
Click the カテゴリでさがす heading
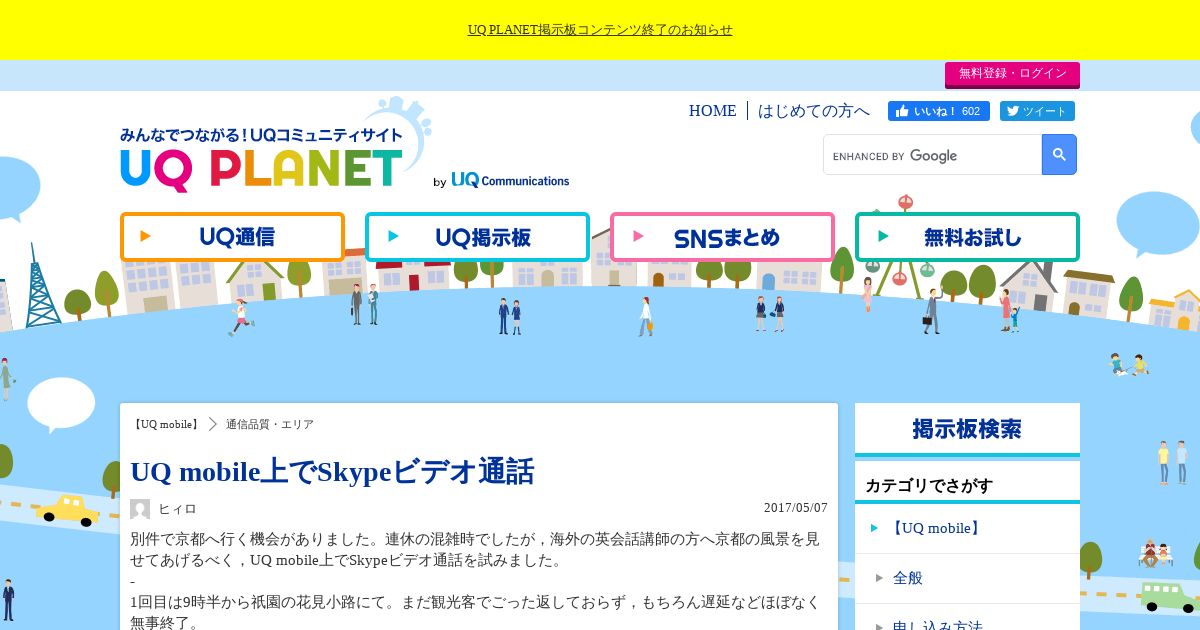929,486
